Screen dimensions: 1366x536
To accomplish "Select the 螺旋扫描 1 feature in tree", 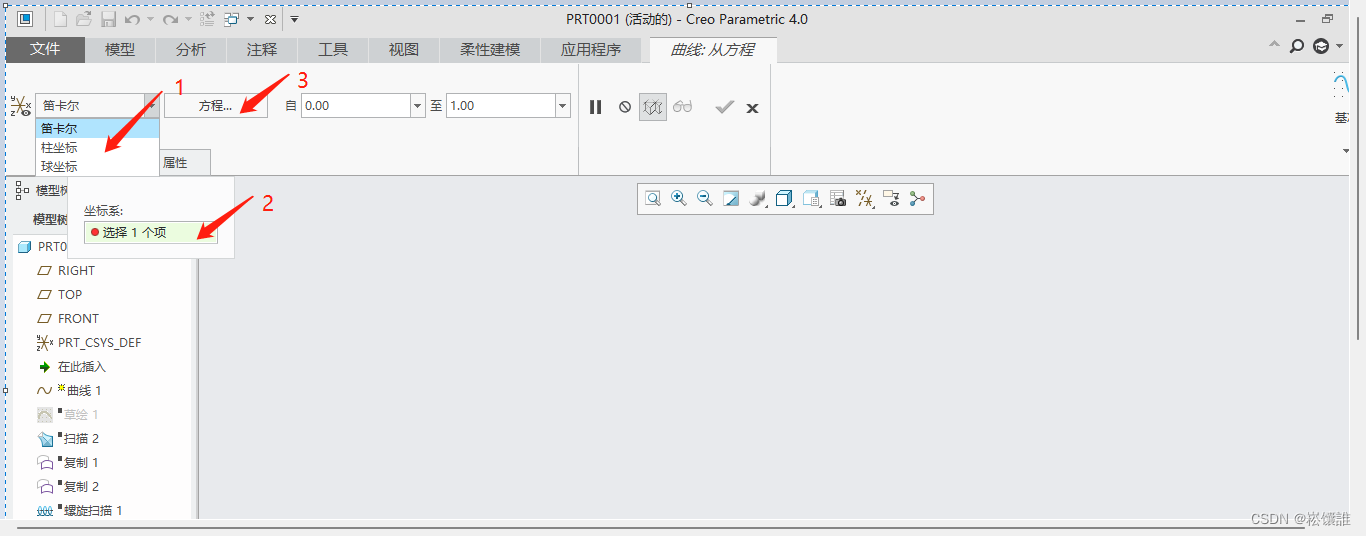I will click(92, 511).
